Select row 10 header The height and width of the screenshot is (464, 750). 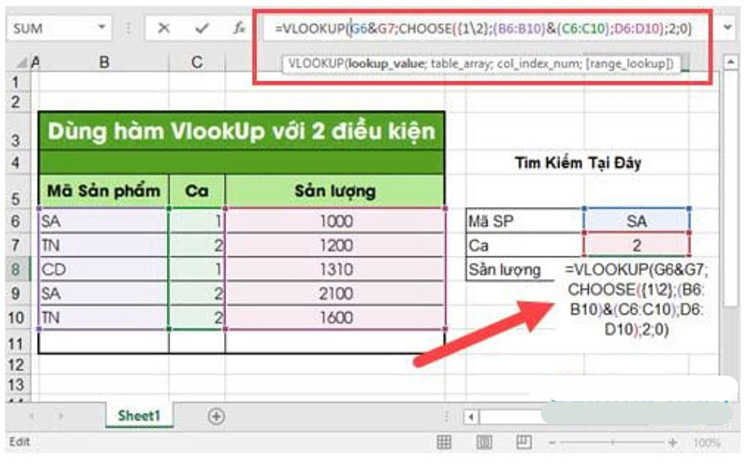(x=16, y=318)
